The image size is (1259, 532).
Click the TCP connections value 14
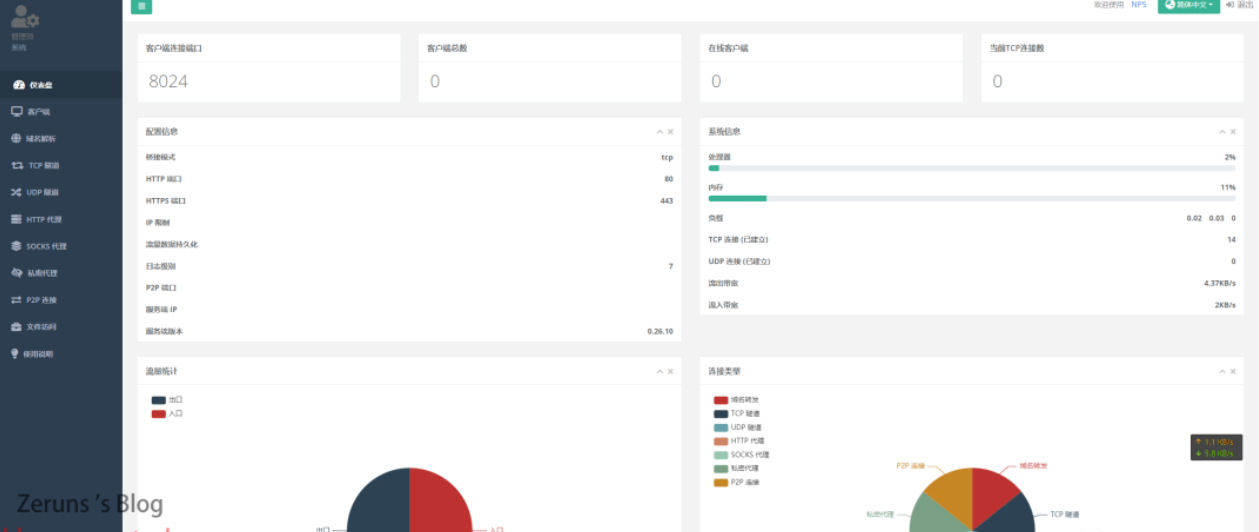click(1231, 239)
